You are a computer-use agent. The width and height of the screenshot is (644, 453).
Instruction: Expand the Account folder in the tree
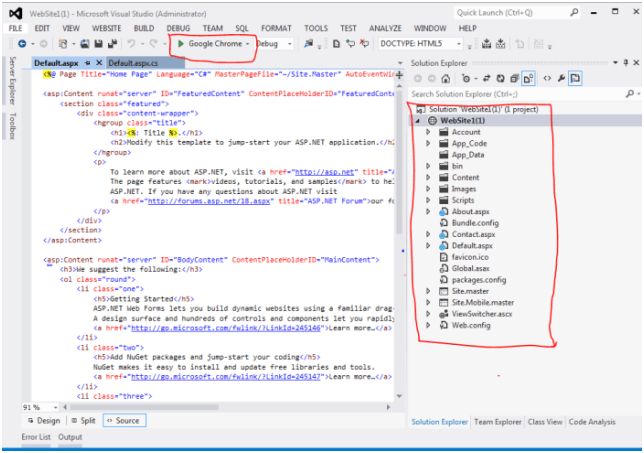pyautogui.click(x=428, y=132)
